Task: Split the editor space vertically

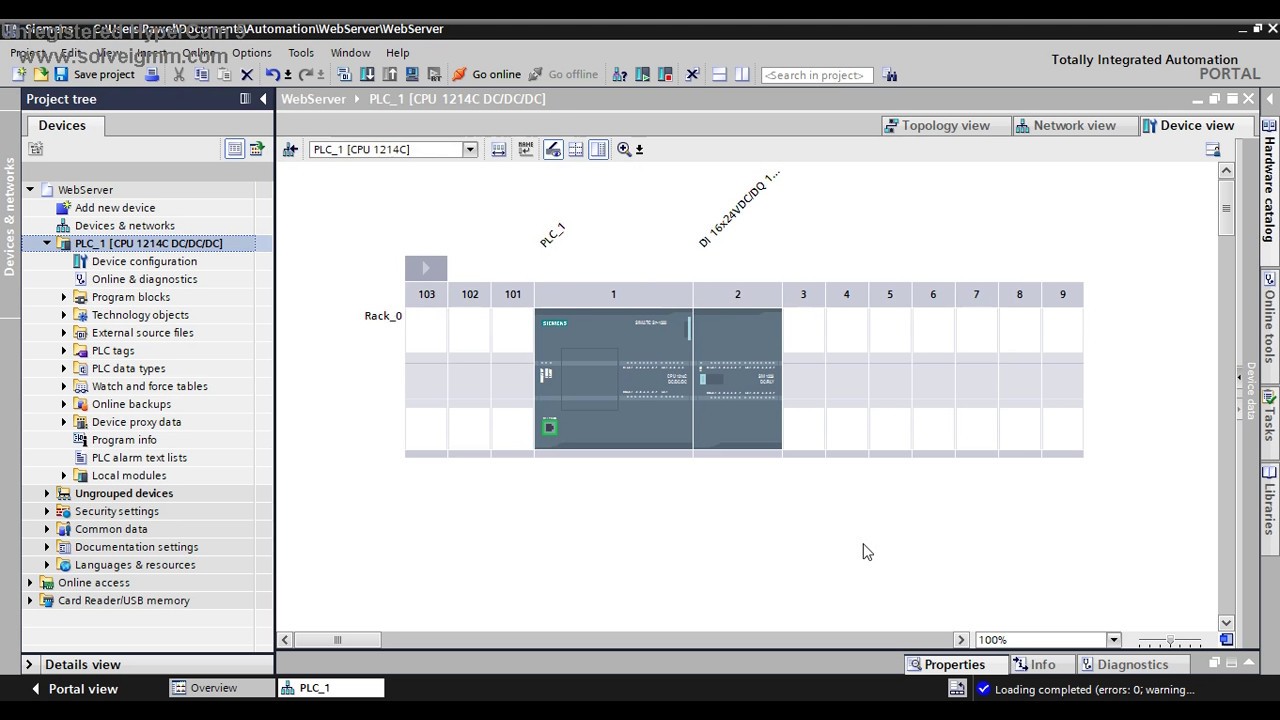Action: [742, 74]
